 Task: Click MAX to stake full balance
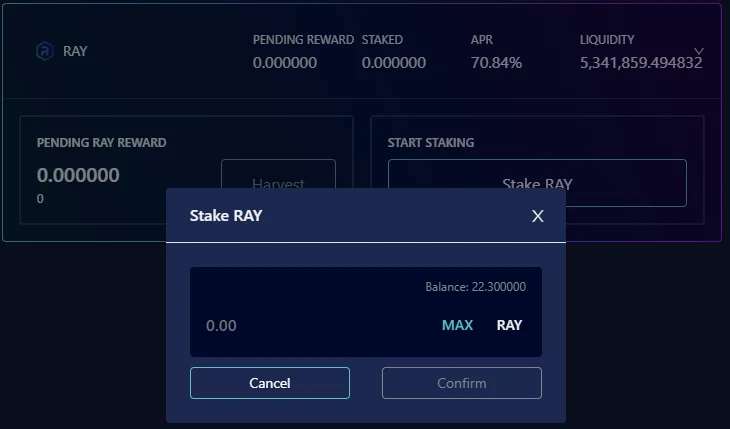(457, 325)
